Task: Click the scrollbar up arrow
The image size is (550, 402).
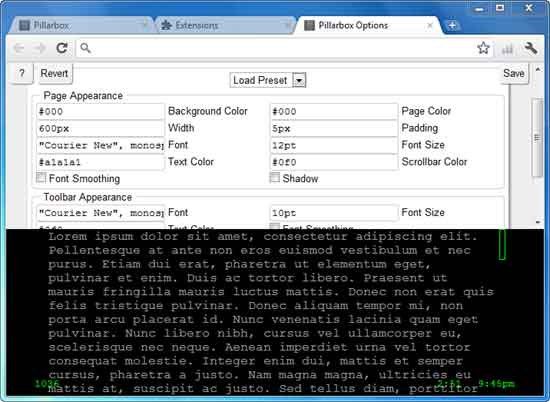Action: pyautogui.click(x=538, y=69)
